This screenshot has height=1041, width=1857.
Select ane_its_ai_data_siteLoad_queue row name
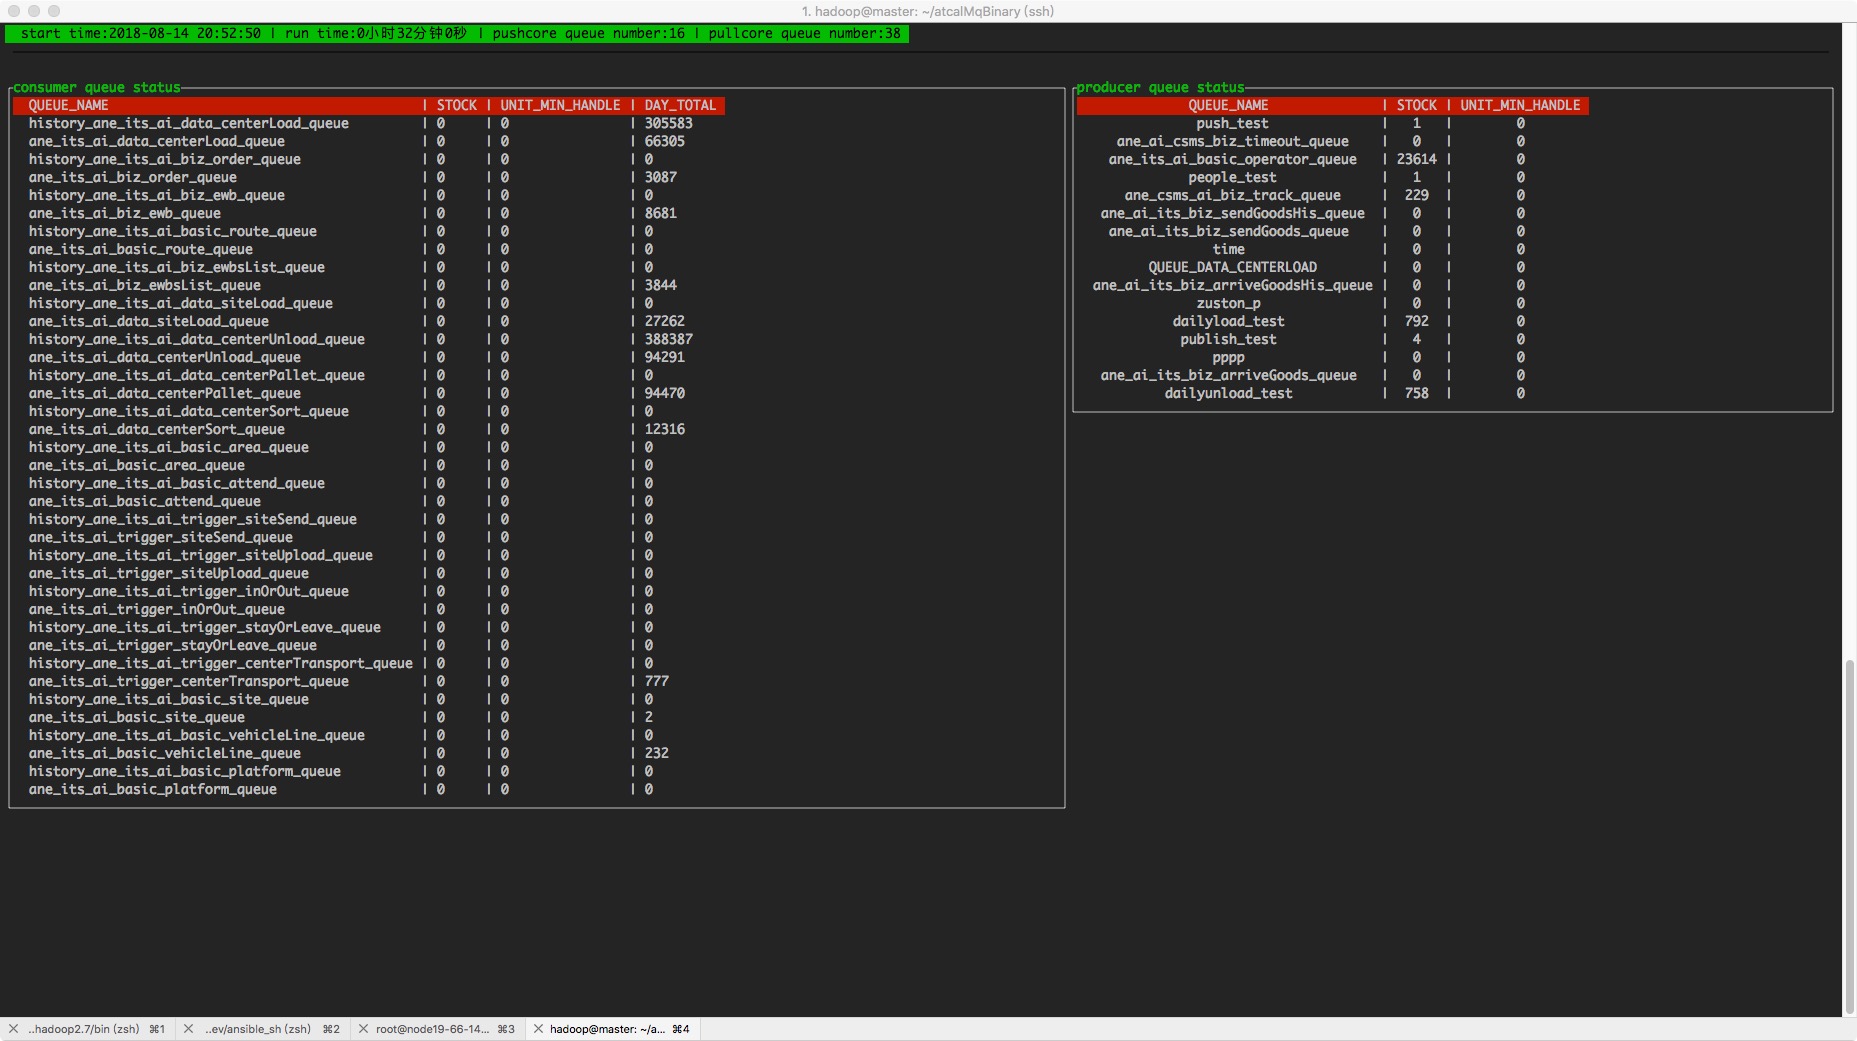click(148, 321)
